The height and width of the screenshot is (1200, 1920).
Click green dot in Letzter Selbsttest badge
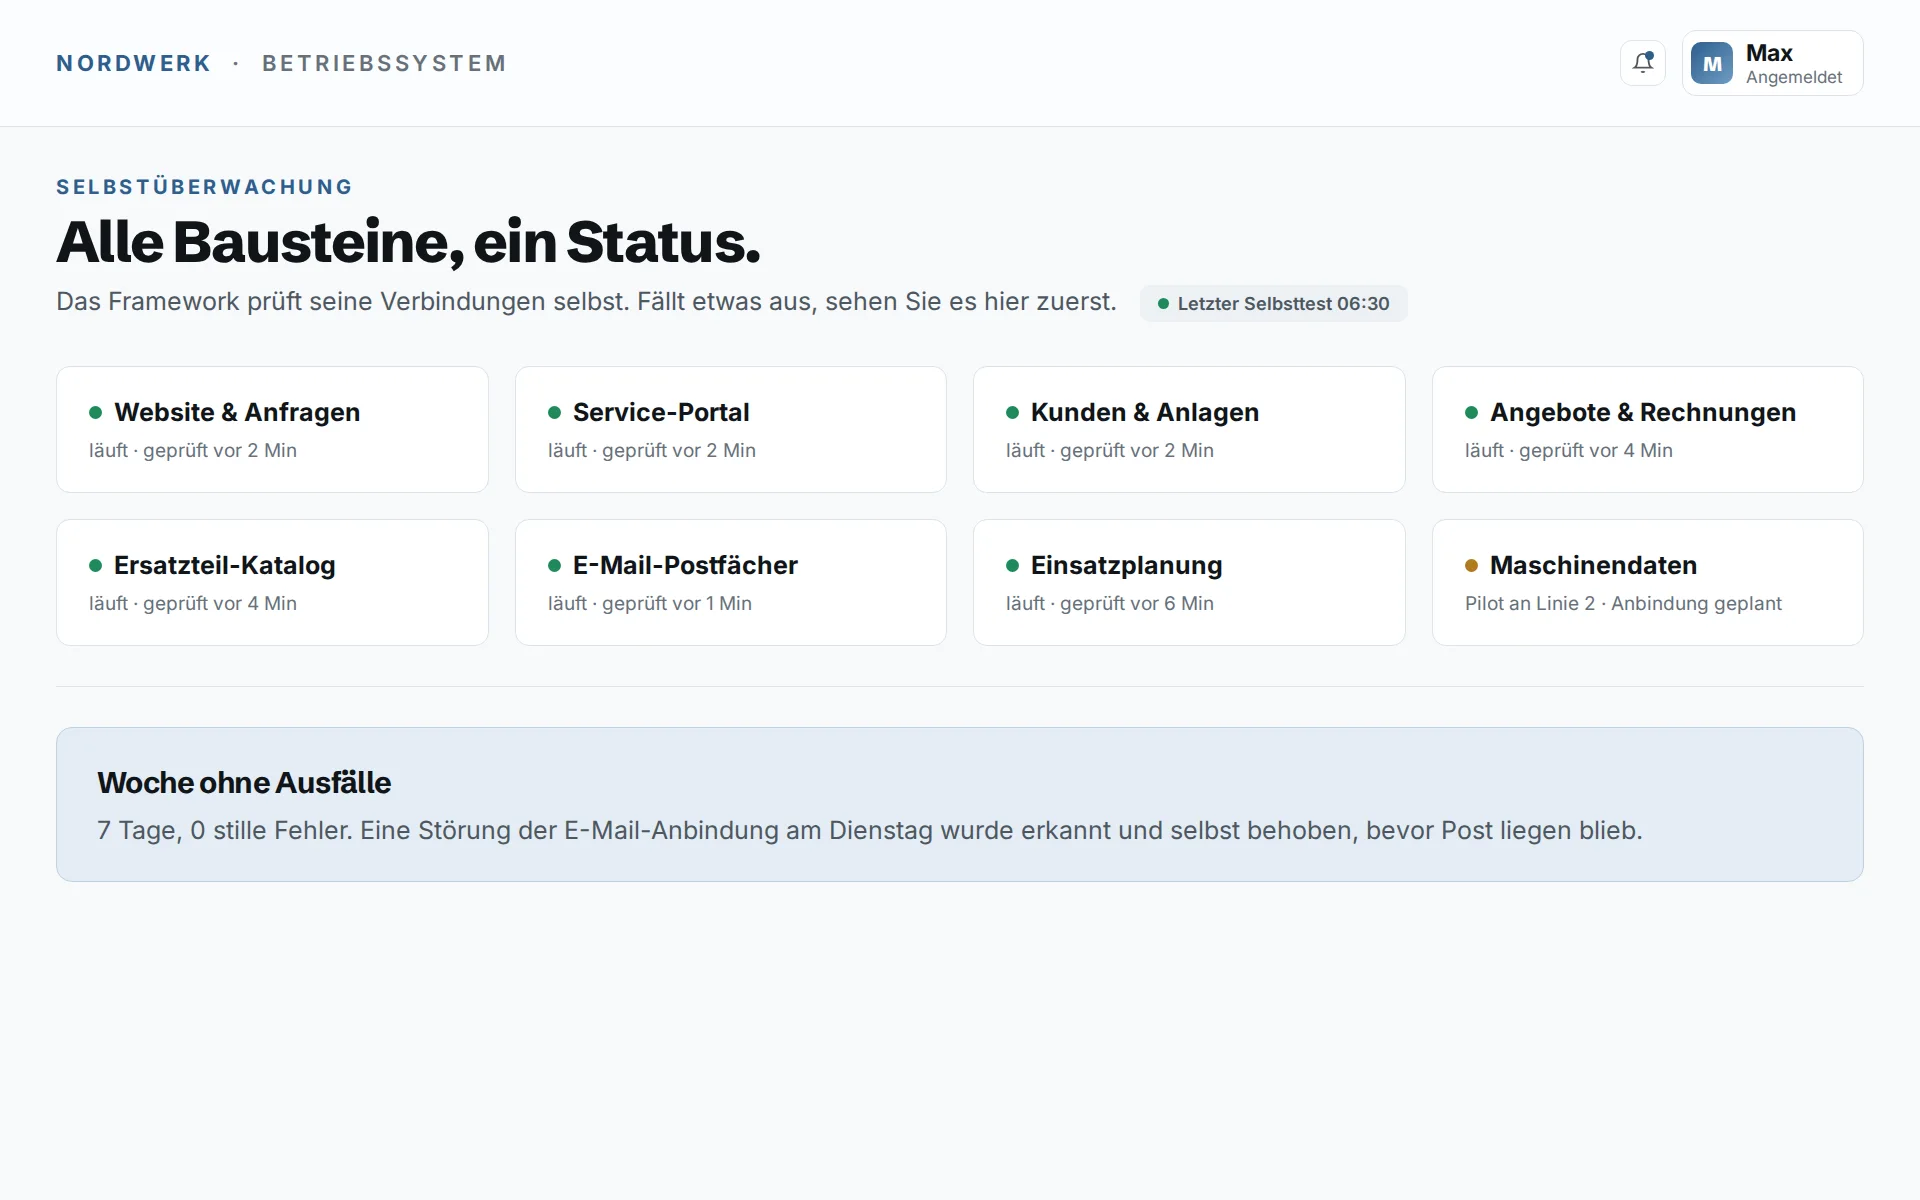[x=1163, y=304]
